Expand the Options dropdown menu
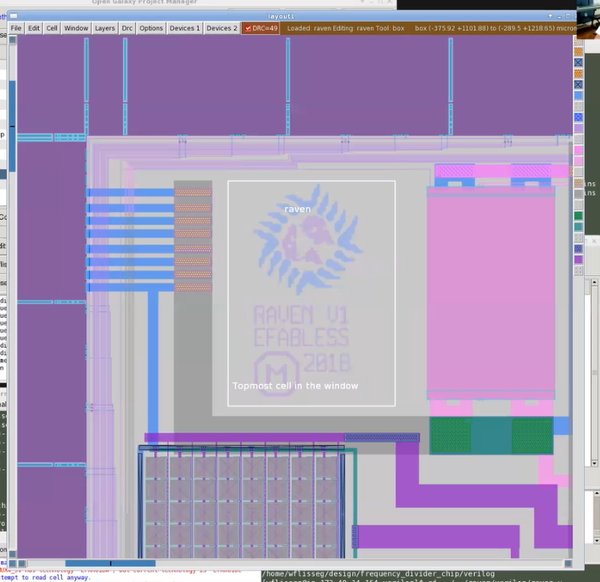Image resolution: width=600 pixels, height=582 pixels. [x=151, y=28]
